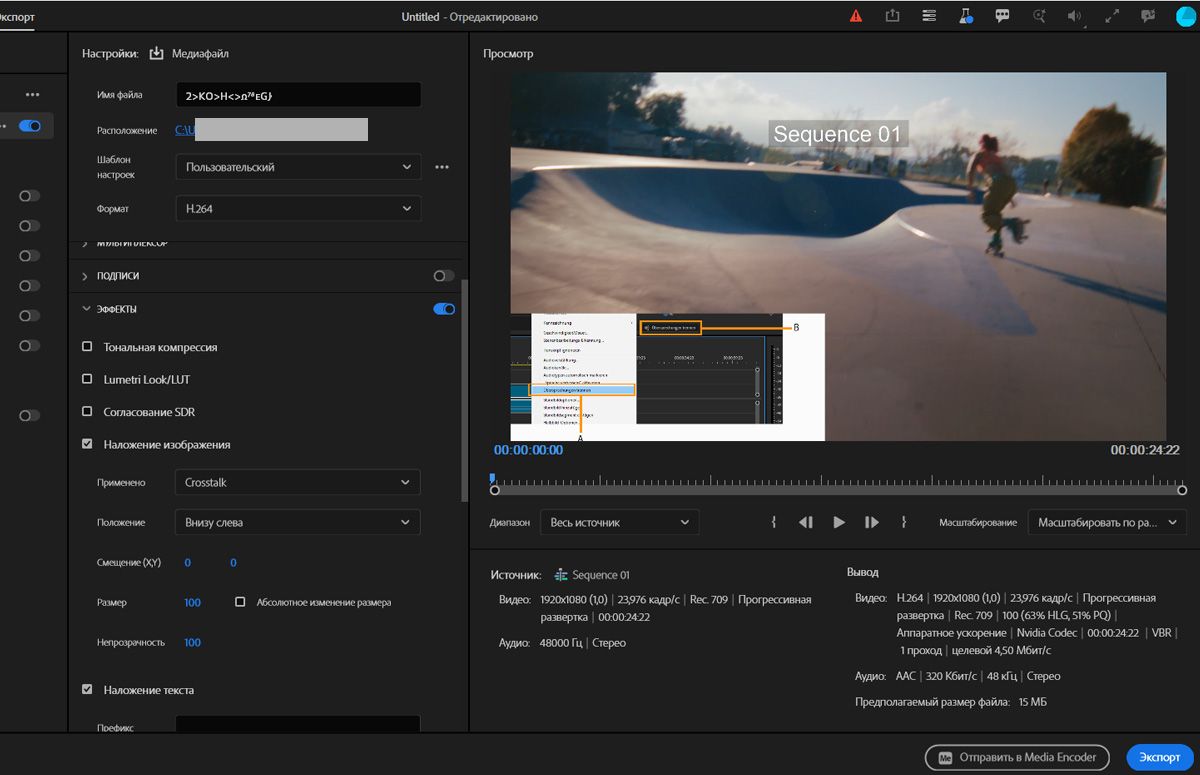Open Масштабирование dropdown
1200x775 pixels.
1106,522
